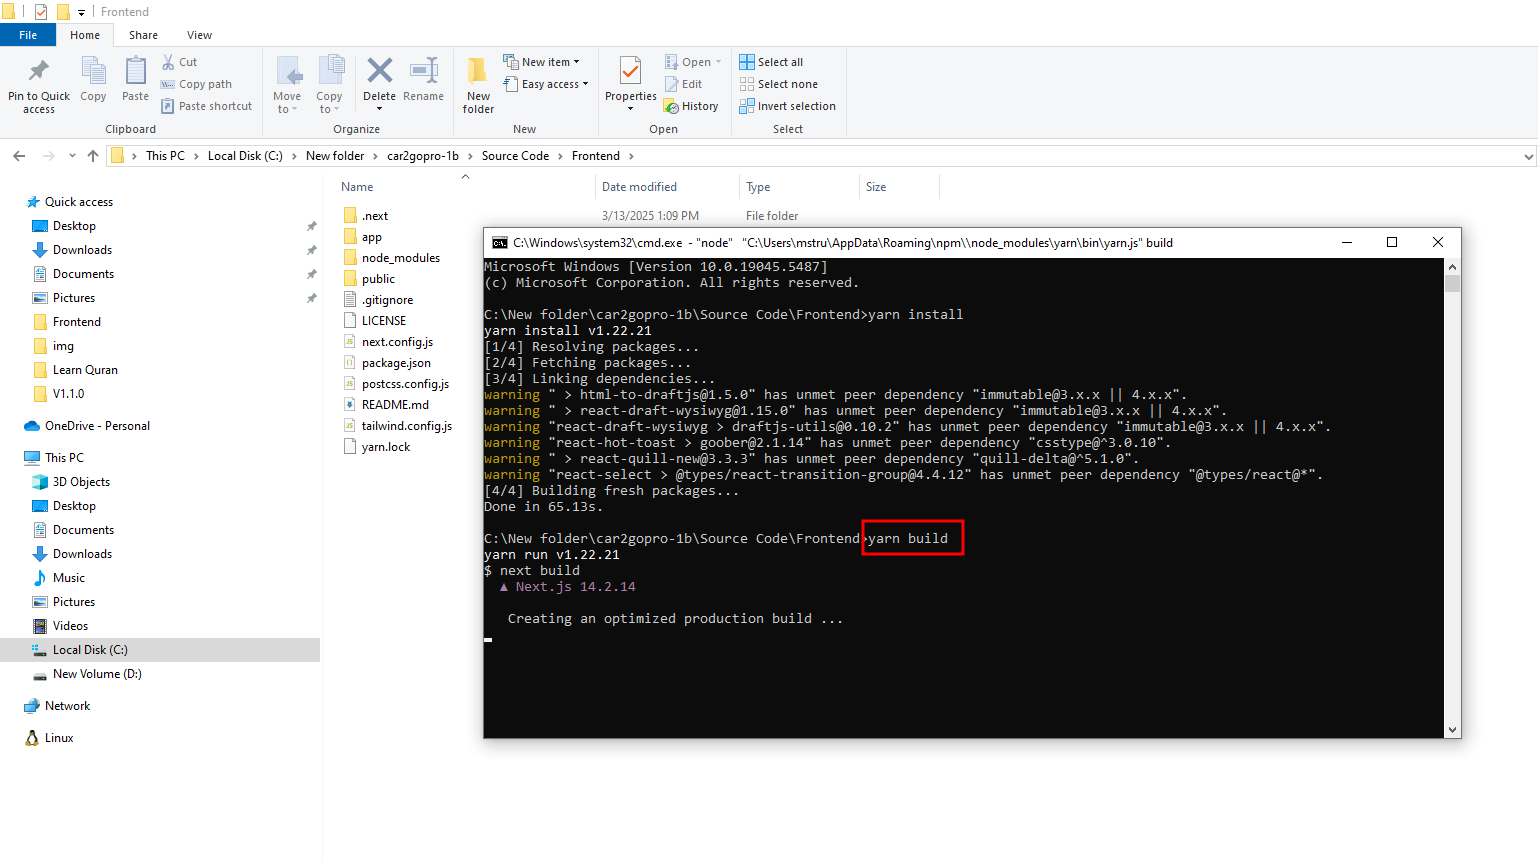Open file History from ribbon
Screen dimensions: 1538x862
pos(691,106)
